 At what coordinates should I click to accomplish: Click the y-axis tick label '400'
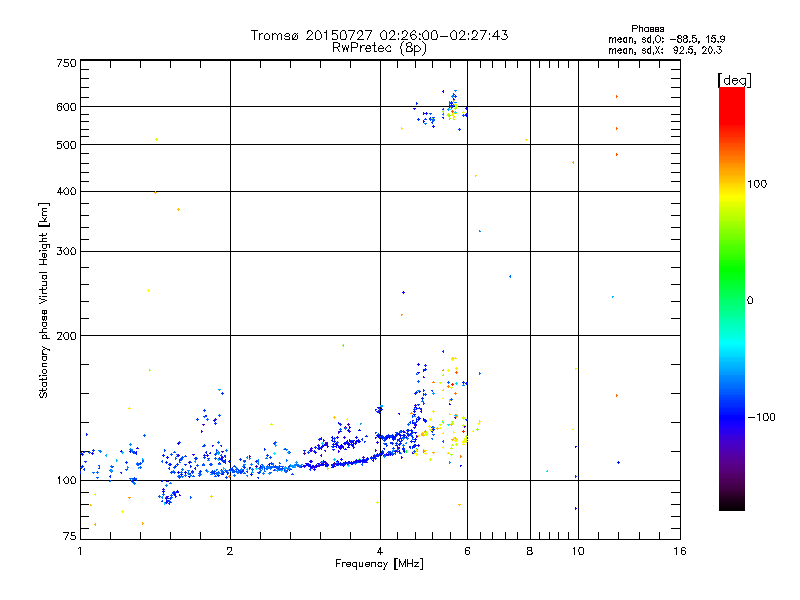pos(66,192)
